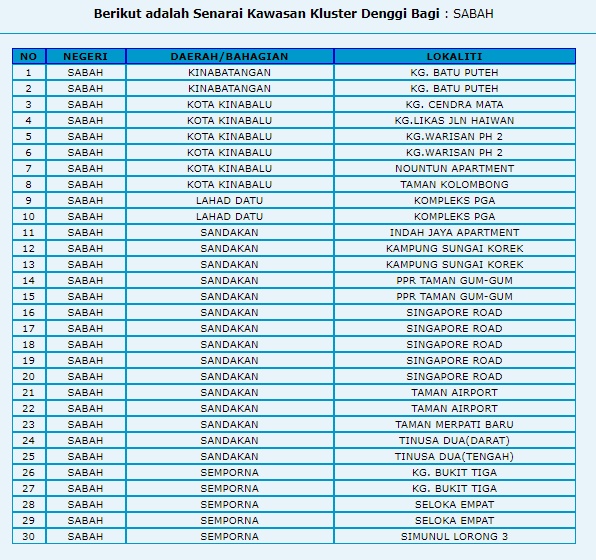Click the NOUNTUN APARTMENT cell
Image resolution: width=596 pixels, height=560 pixels.
455,168
